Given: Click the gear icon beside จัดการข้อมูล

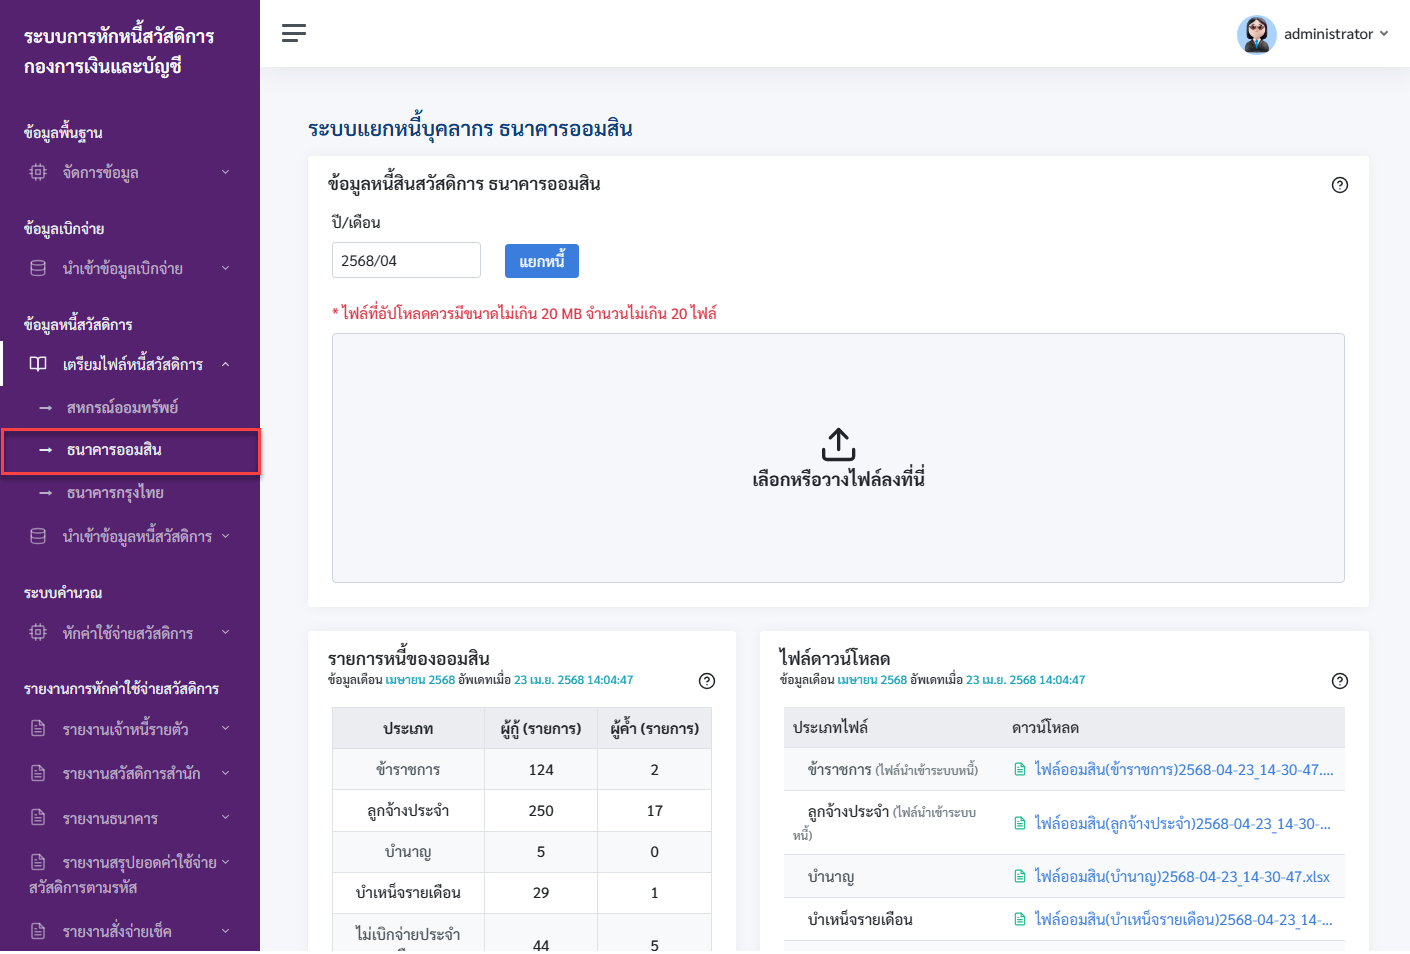Looking at the screenshot, I should (38, 172).
